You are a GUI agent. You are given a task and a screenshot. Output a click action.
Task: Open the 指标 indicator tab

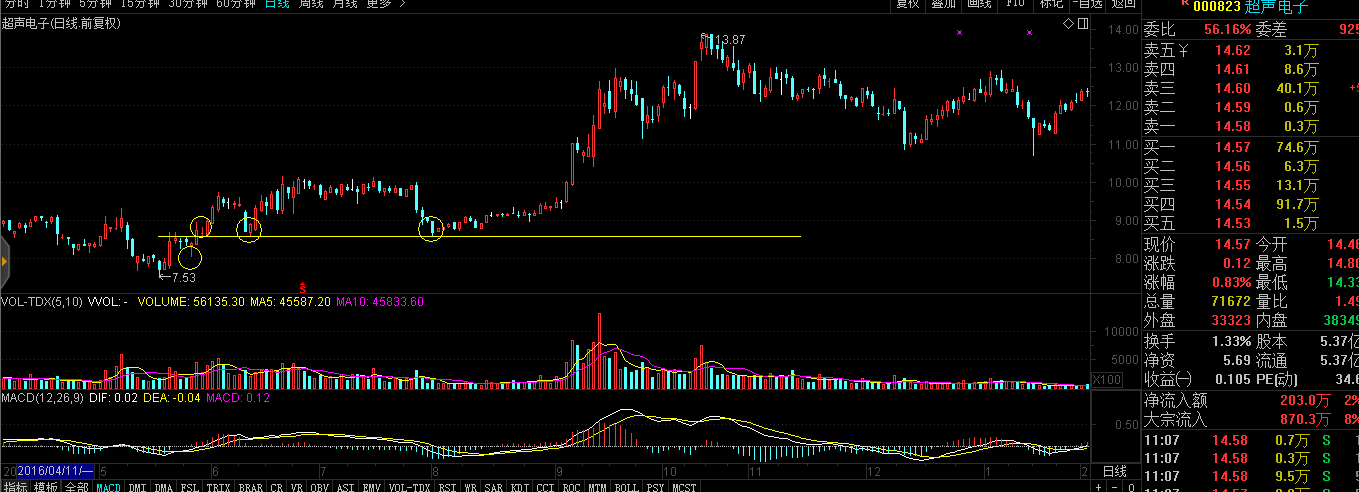pos(15,487)
